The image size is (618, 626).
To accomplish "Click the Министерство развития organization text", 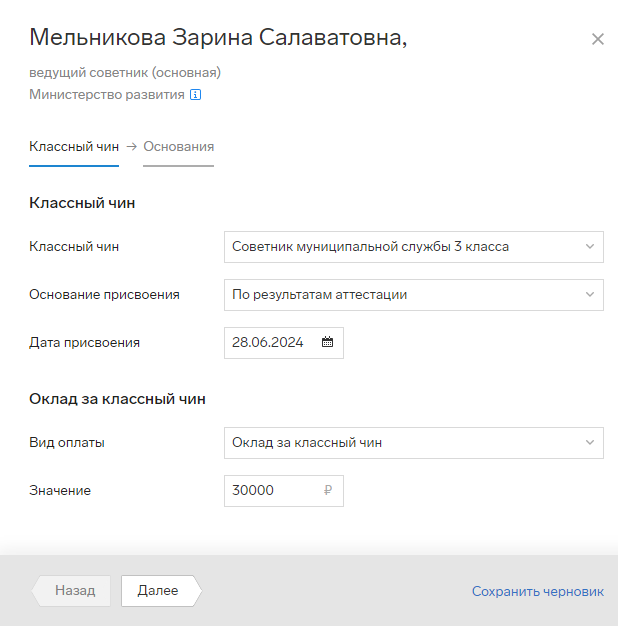I will pyautogui.click(x=107, y=95).
